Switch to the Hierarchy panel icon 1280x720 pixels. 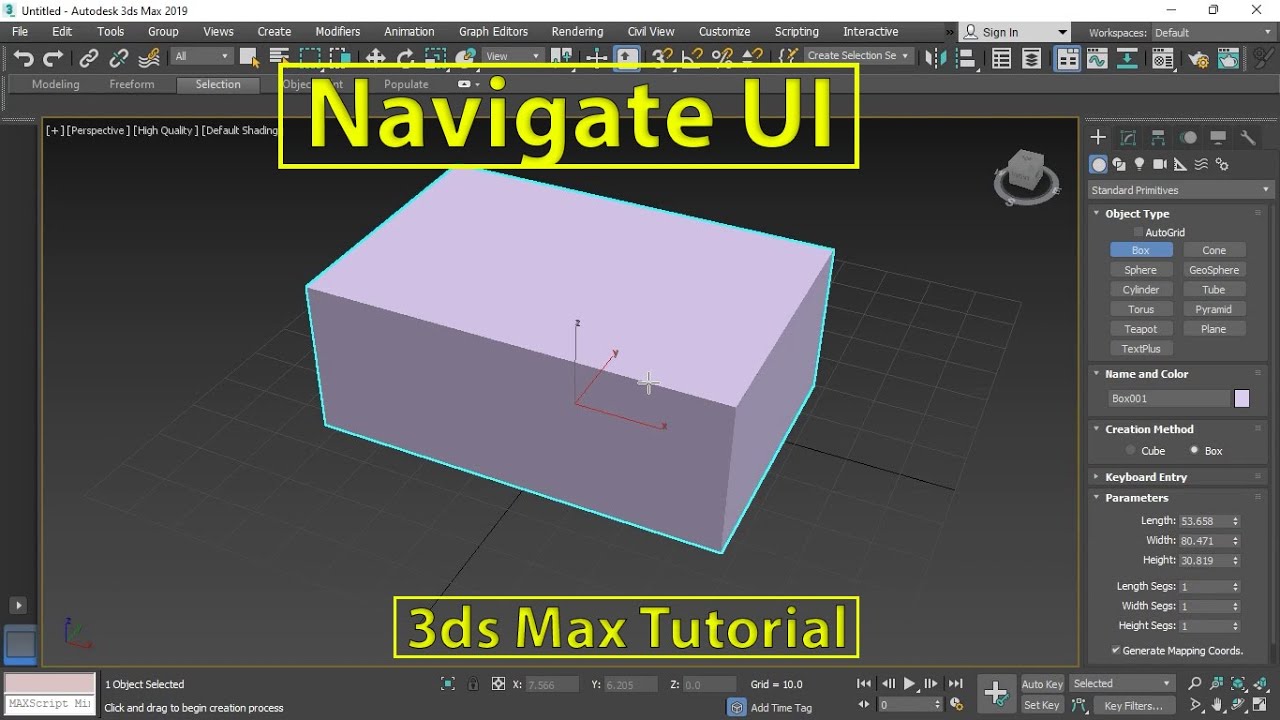1158,138
